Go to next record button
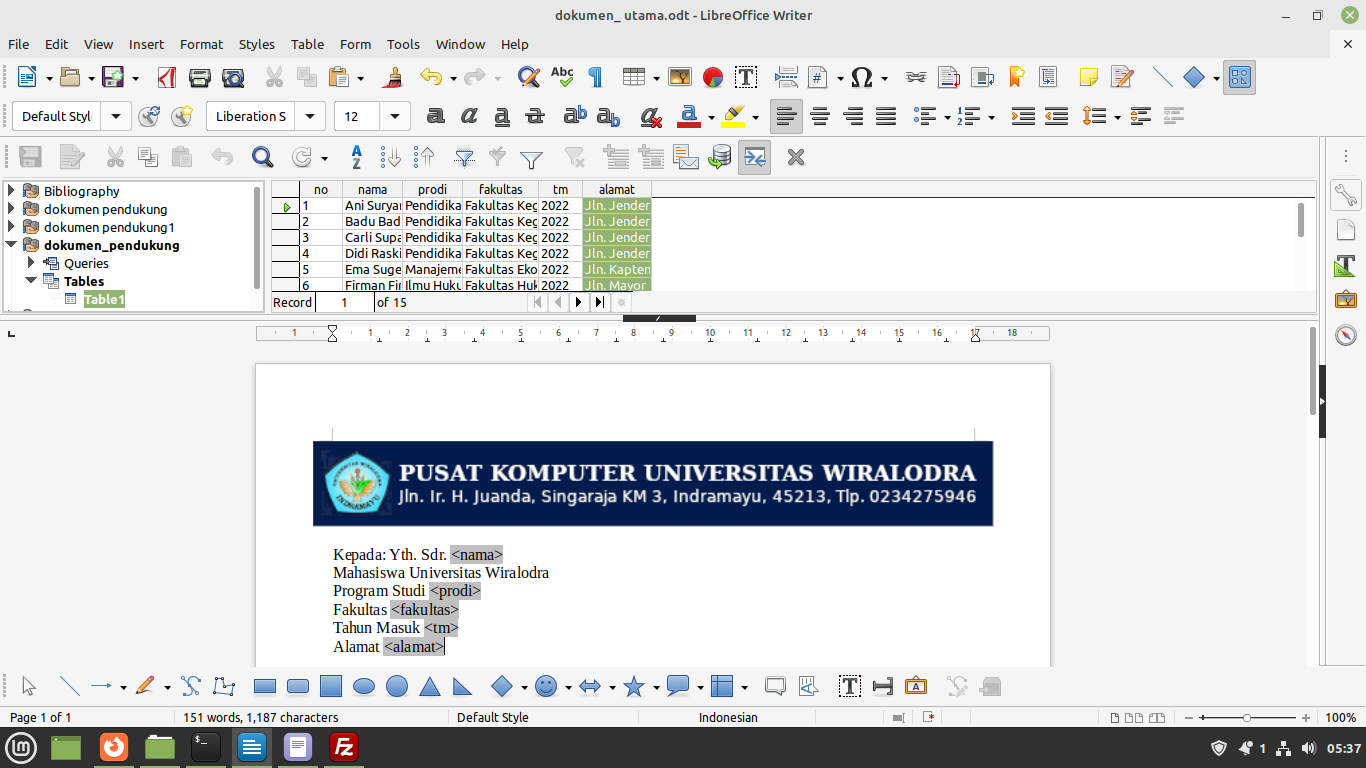This screenshot has width=1366, height=768. [579, 302]
